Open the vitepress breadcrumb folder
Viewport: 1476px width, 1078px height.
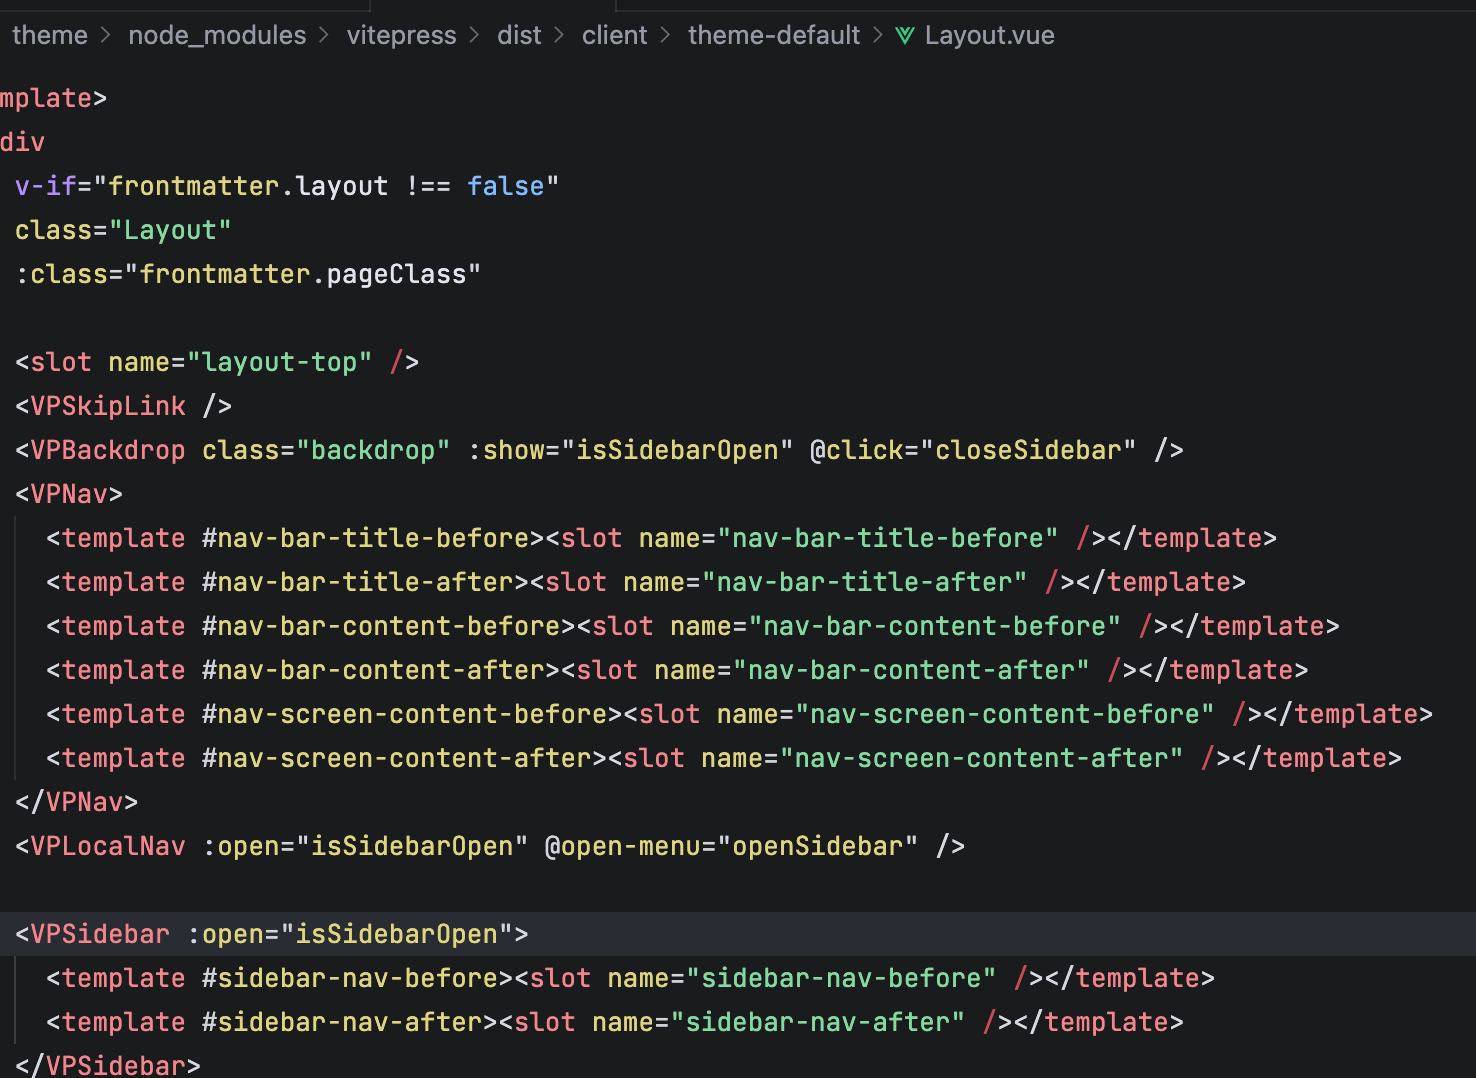tap(401, 36)
